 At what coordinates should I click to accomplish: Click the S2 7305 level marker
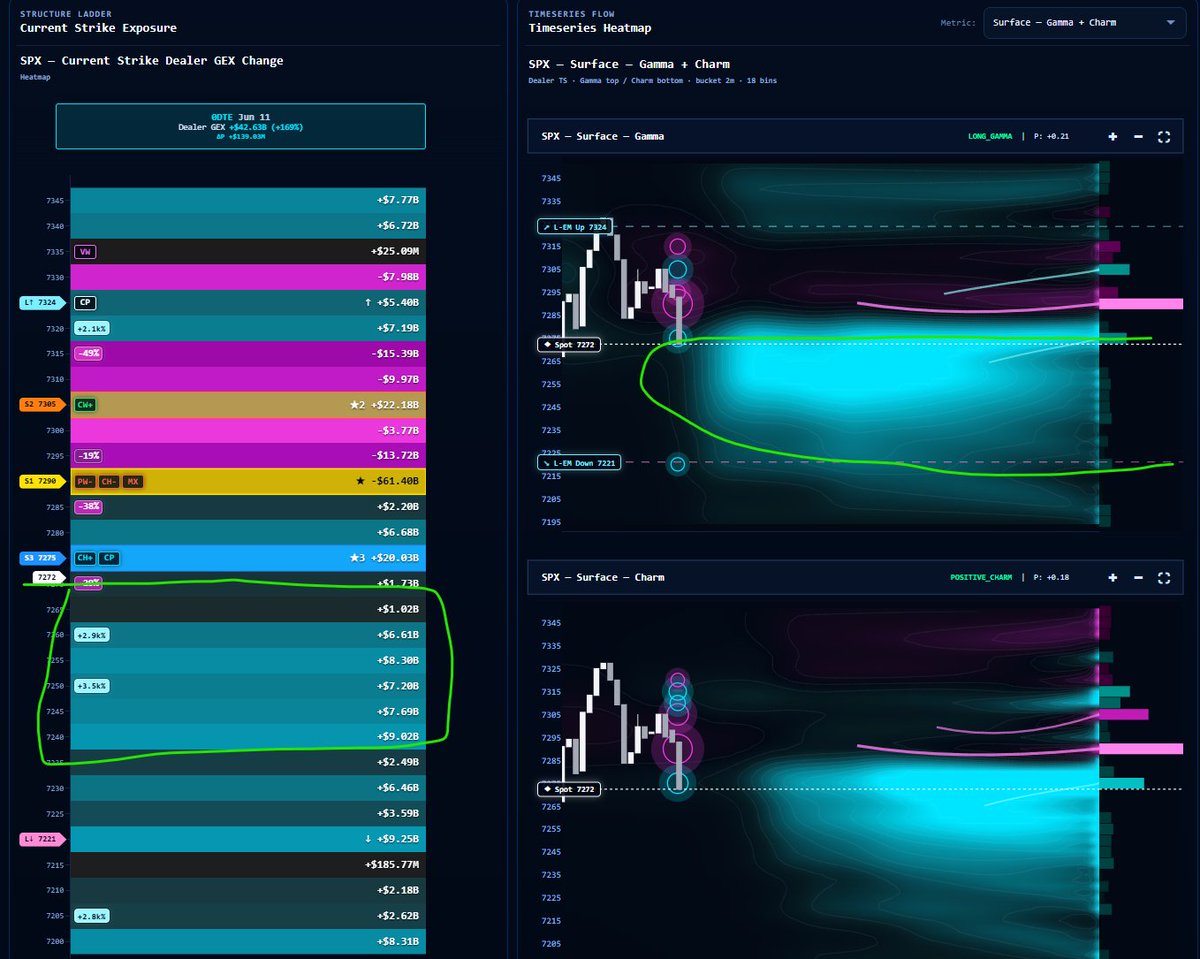tap(43, 405)
